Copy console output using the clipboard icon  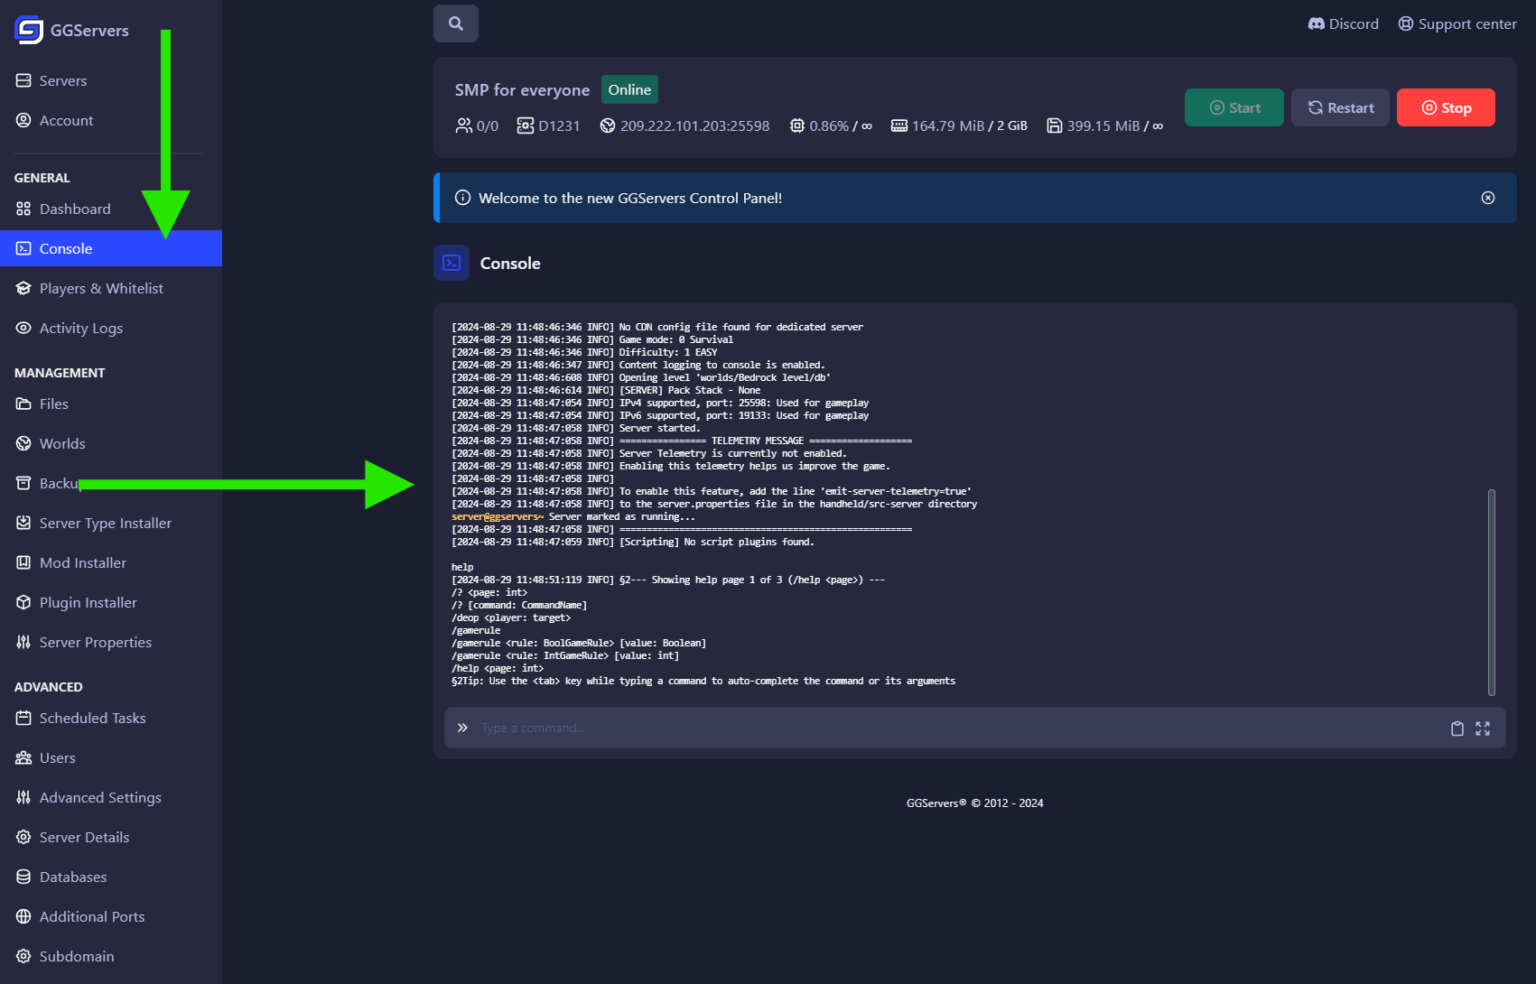(1457, 728)
